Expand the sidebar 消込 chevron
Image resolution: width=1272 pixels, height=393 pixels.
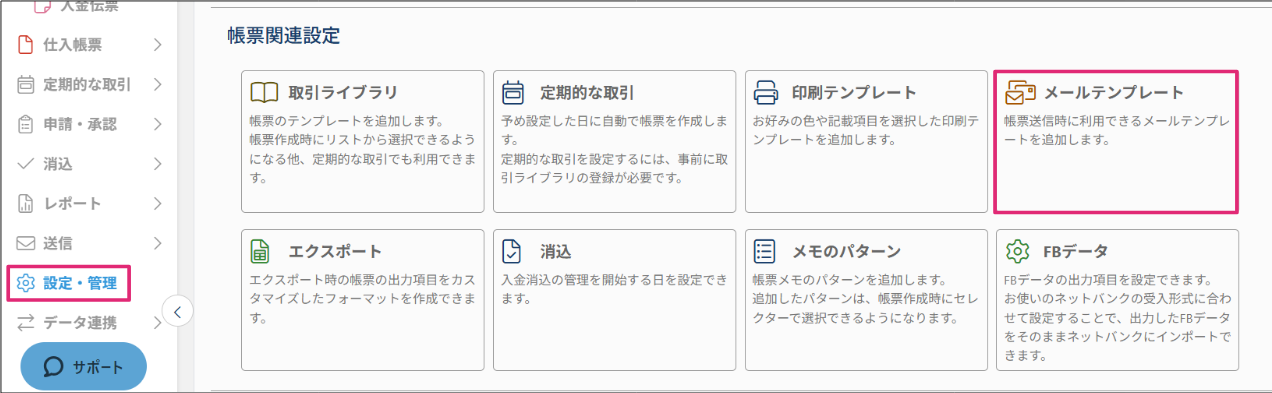click(157, 164)
